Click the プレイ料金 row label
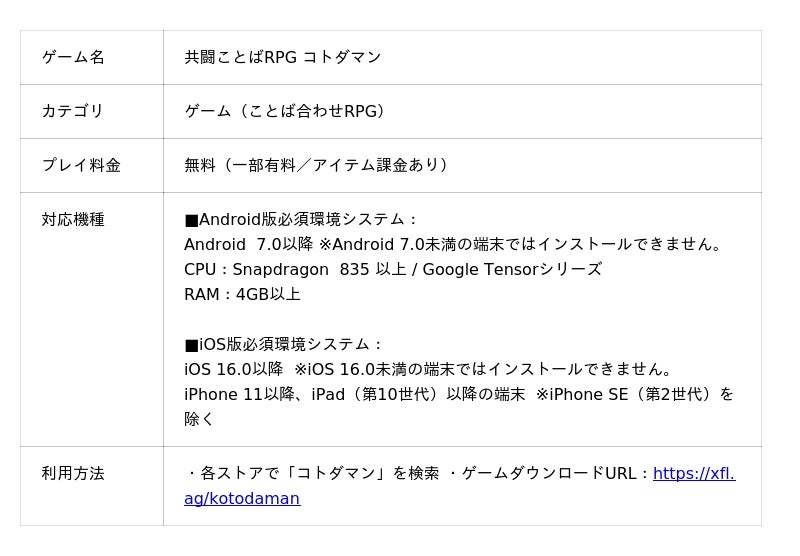Image resolution: width=800 pixels, height=556 pixels. click(81, 165)
